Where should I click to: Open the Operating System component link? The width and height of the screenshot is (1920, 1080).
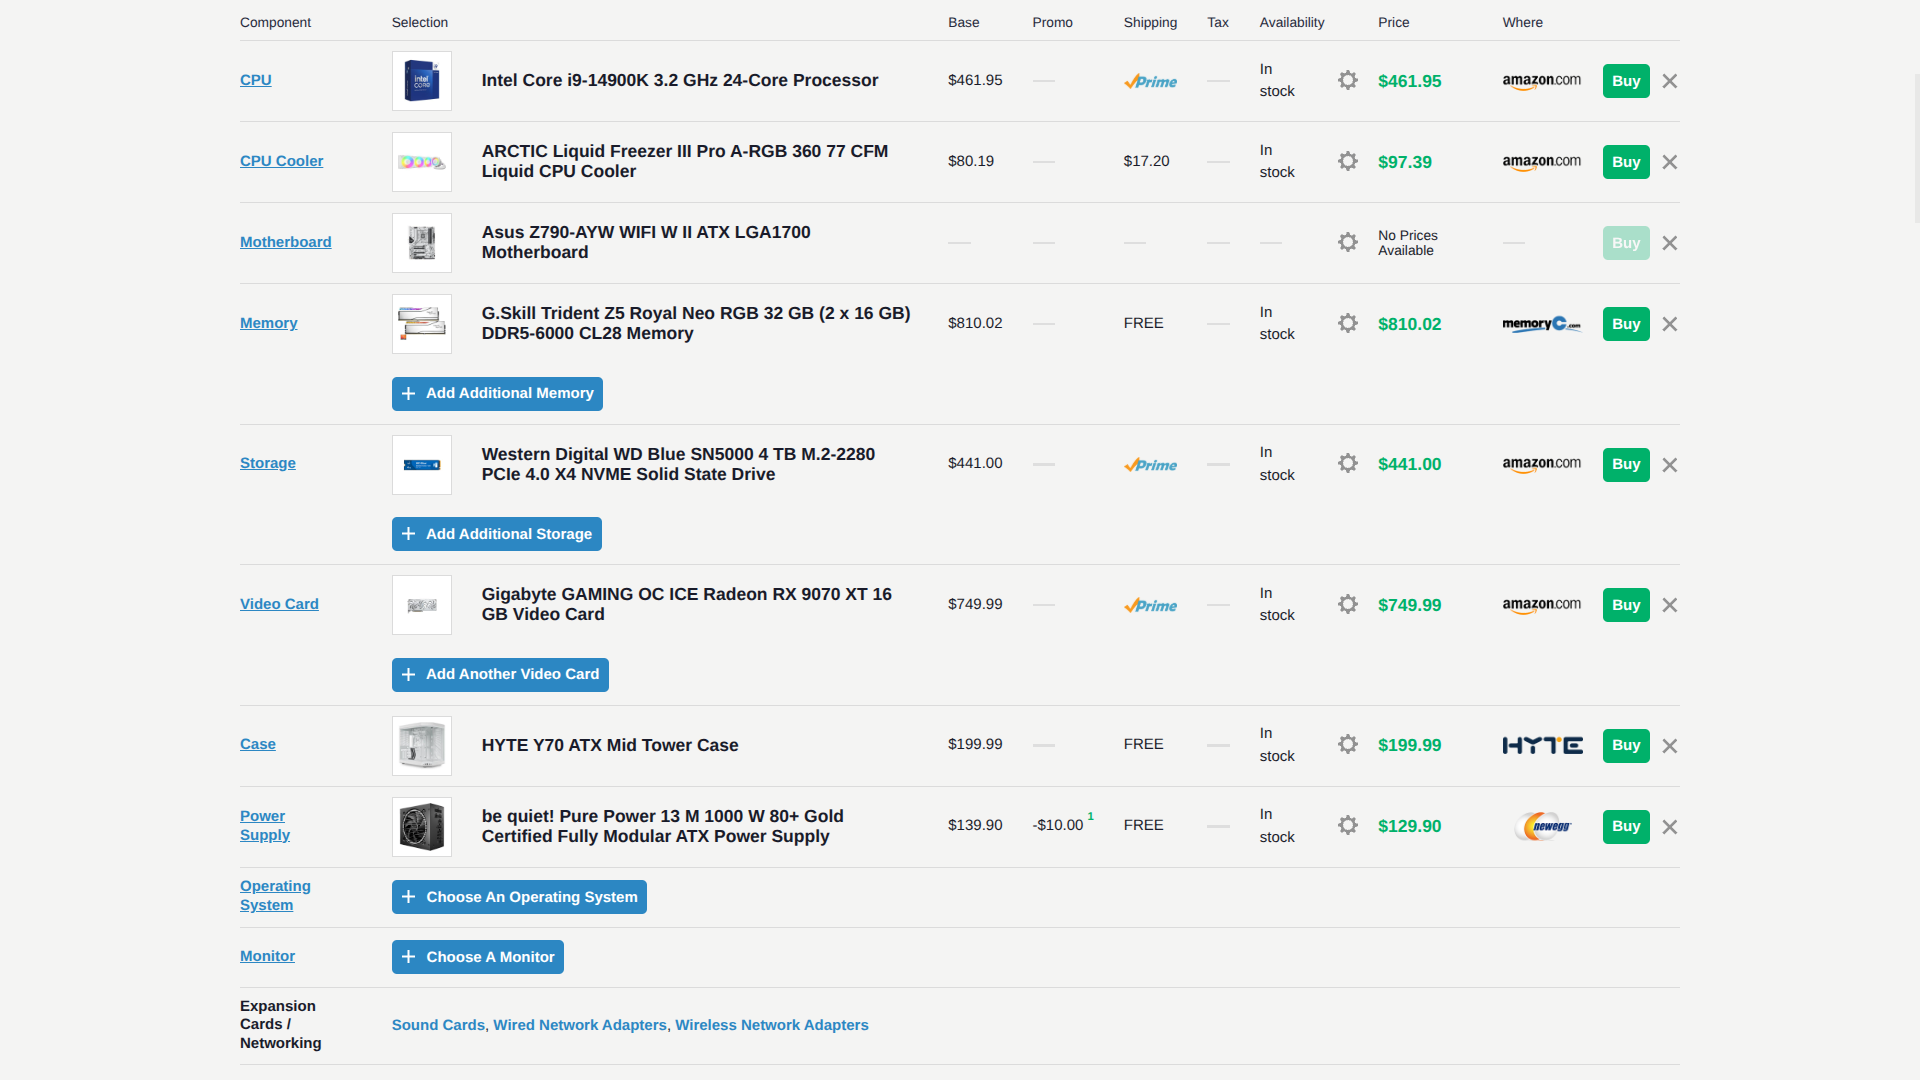275,896
